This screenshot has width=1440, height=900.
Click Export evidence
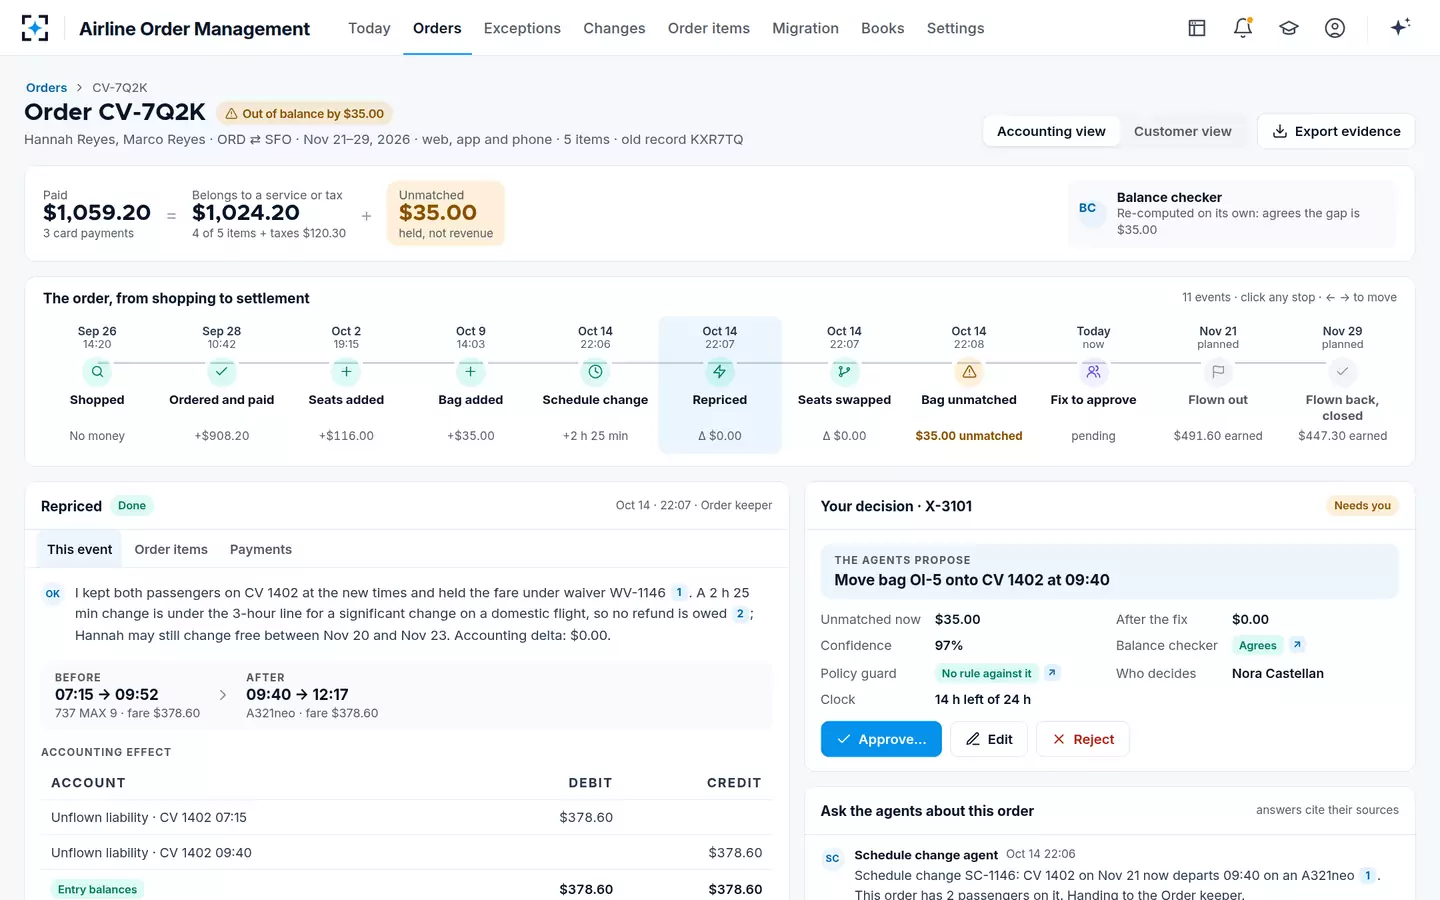click(x=1336, y=131)
